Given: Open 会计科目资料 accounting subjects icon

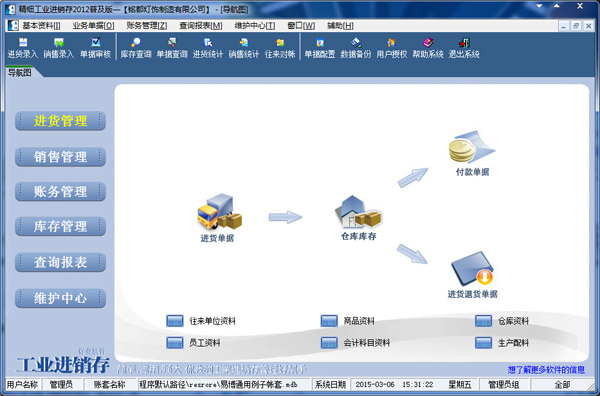Looking at the screenshot, I should 329,342.
